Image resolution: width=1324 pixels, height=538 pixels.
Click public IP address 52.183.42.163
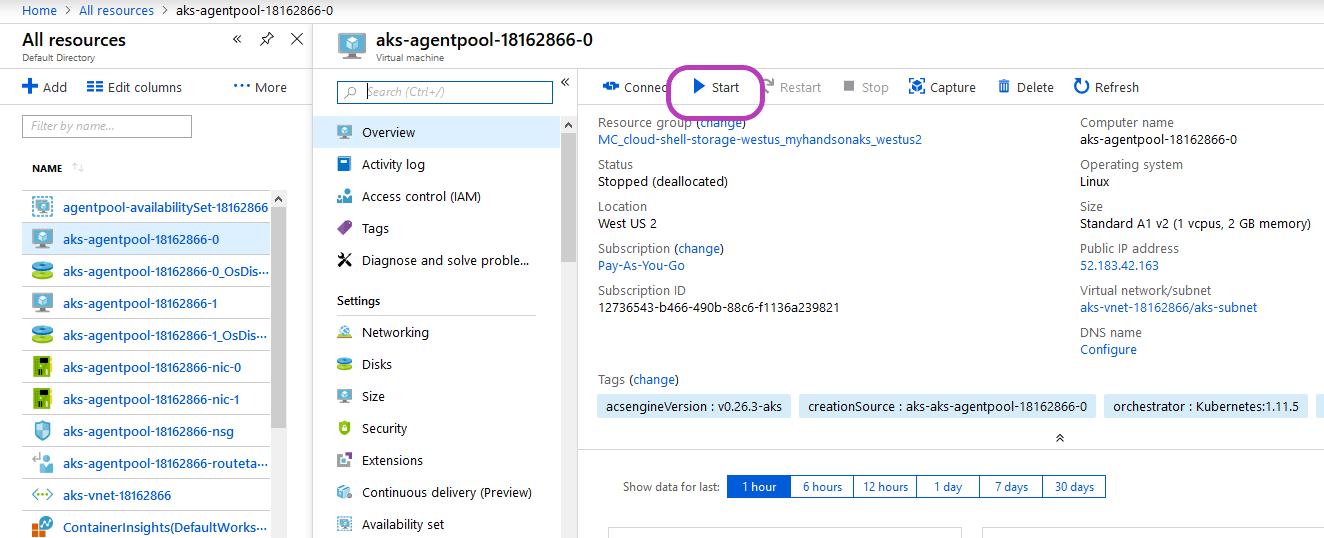click(1119, 266)
